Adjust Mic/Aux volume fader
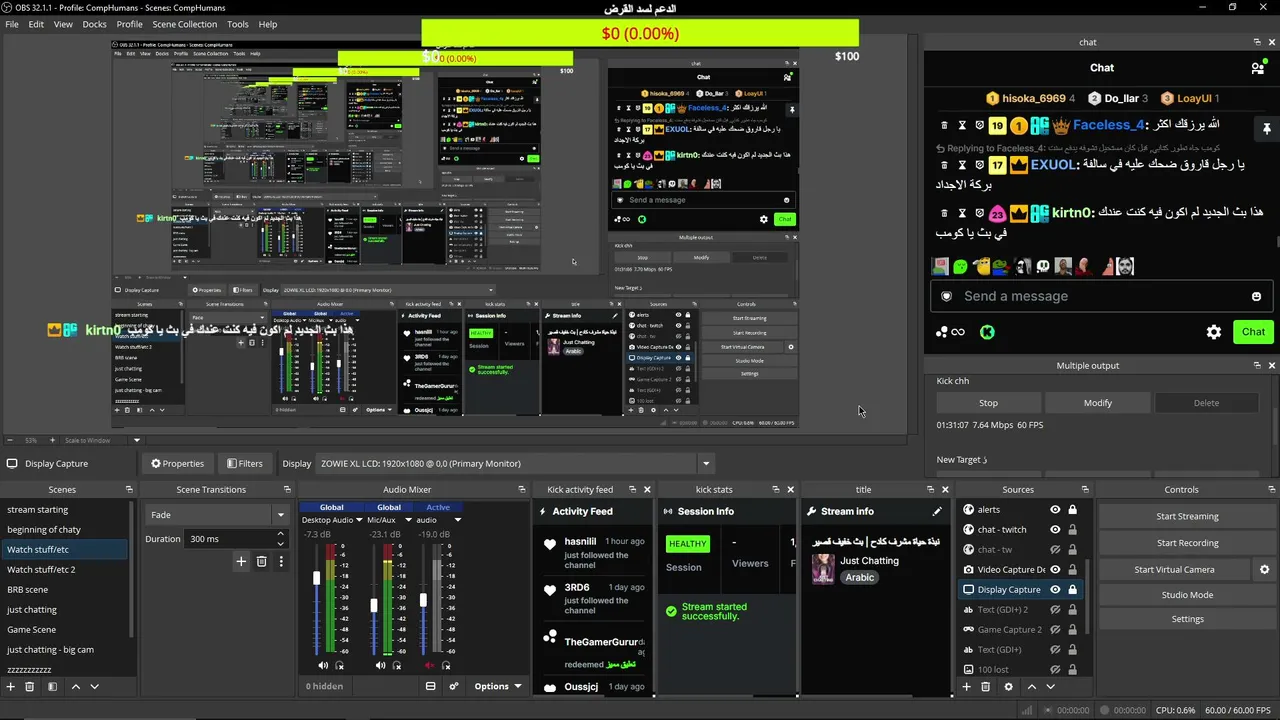 (374, 605)
